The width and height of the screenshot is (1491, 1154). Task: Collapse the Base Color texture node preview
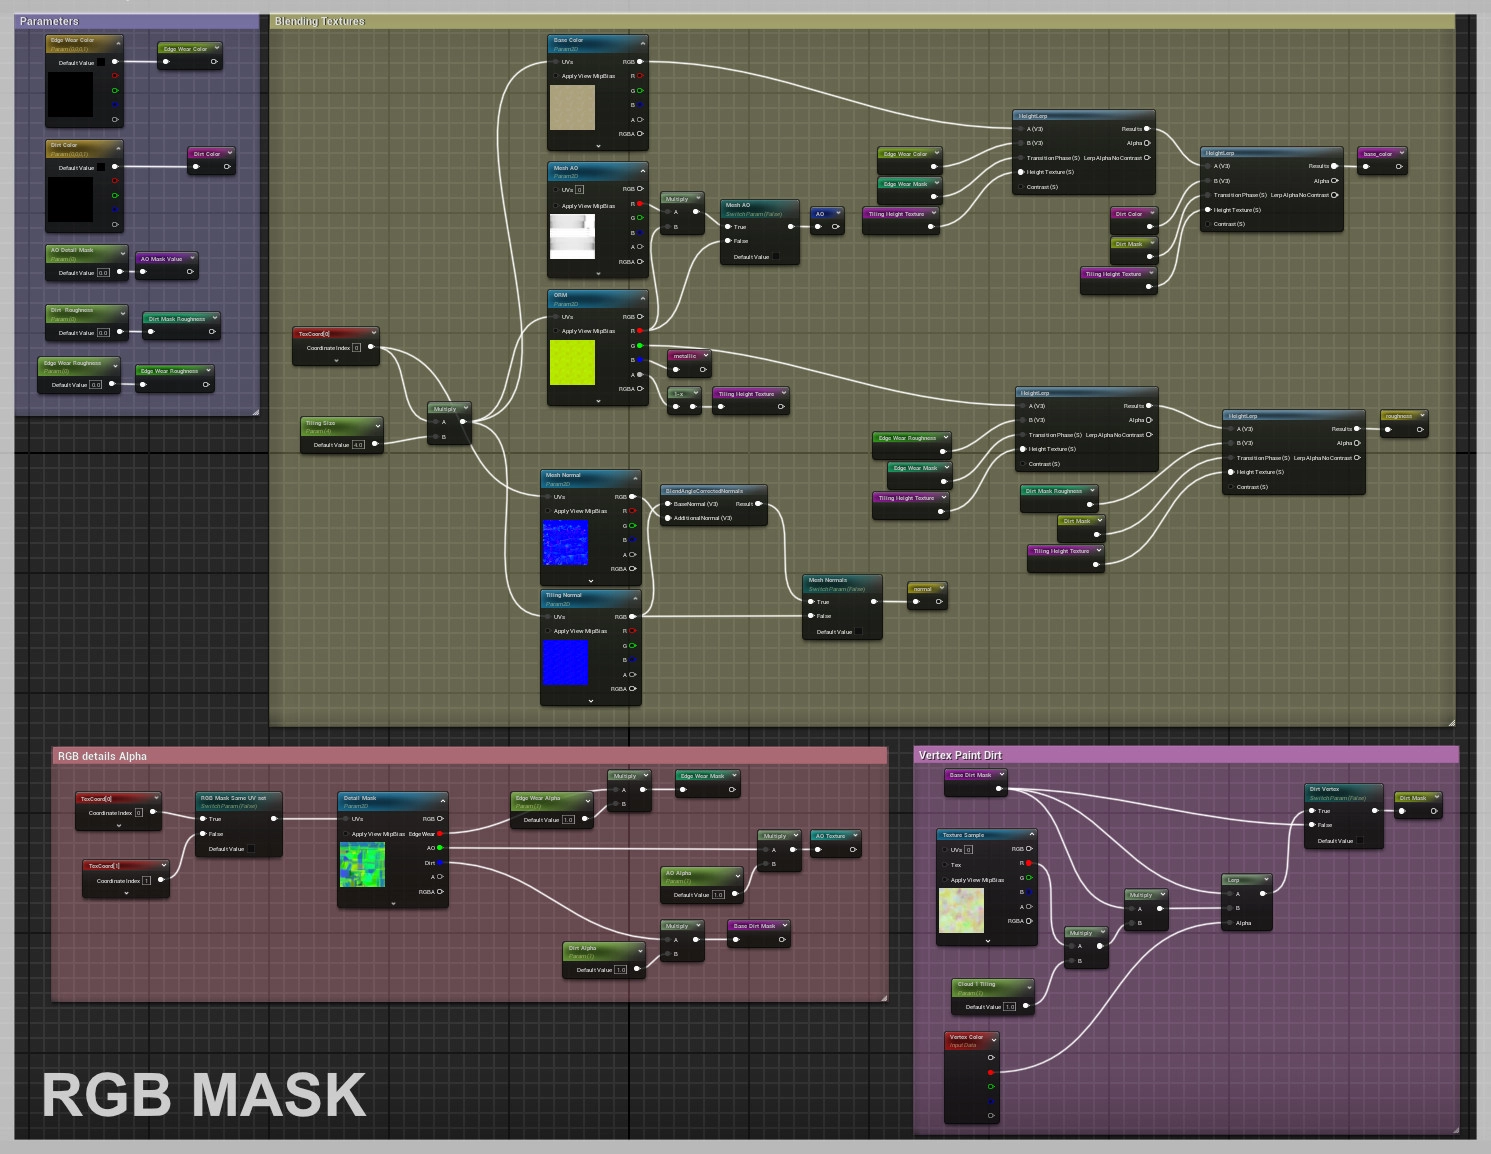pos(642,41)
